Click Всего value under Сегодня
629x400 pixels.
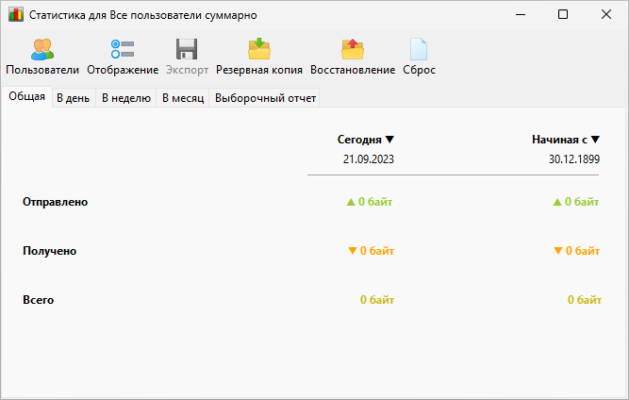tap(377, 300)
